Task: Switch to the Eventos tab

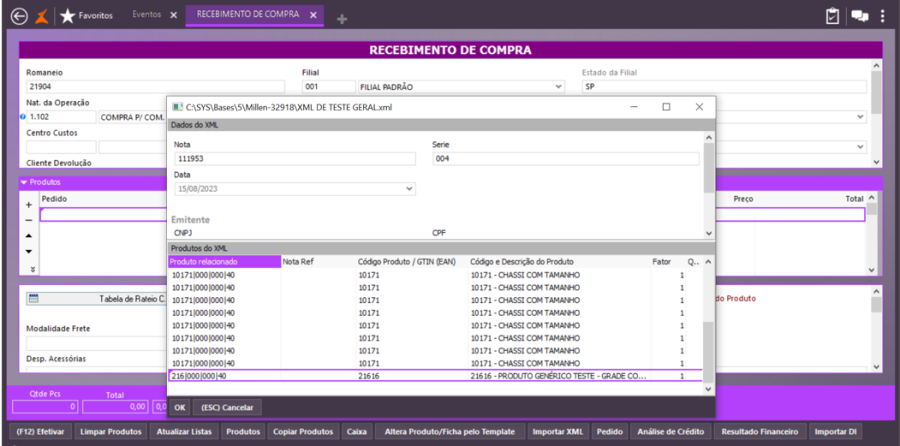Action: click(x=145, y=16)
